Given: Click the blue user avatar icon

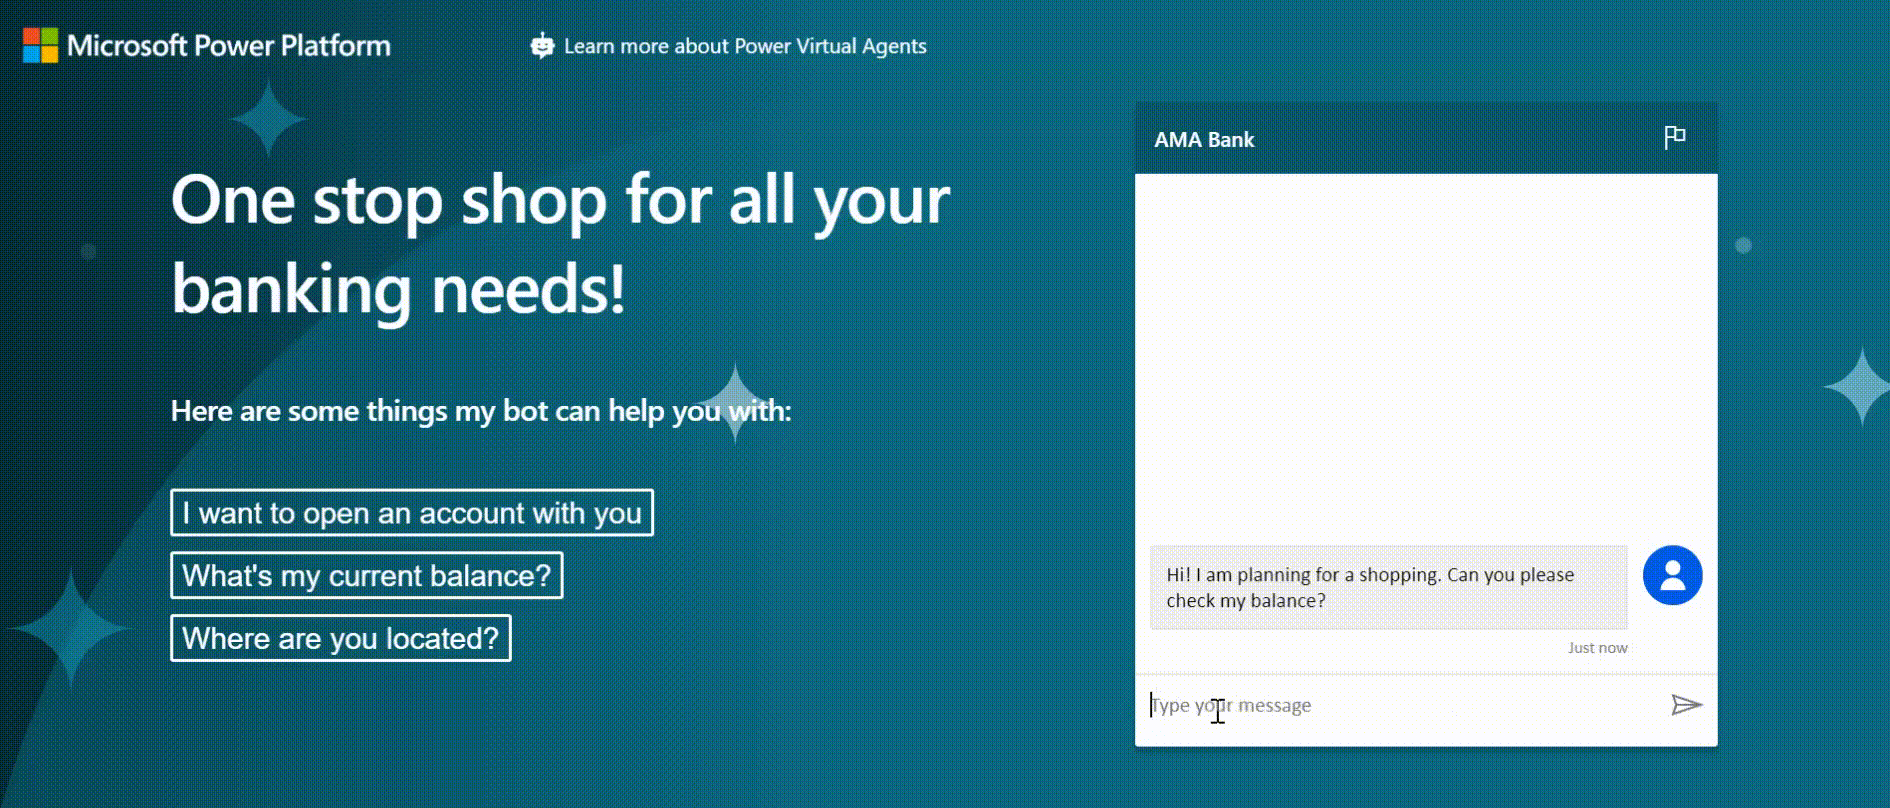Looking at the screenshot, I should [1672, 575].
